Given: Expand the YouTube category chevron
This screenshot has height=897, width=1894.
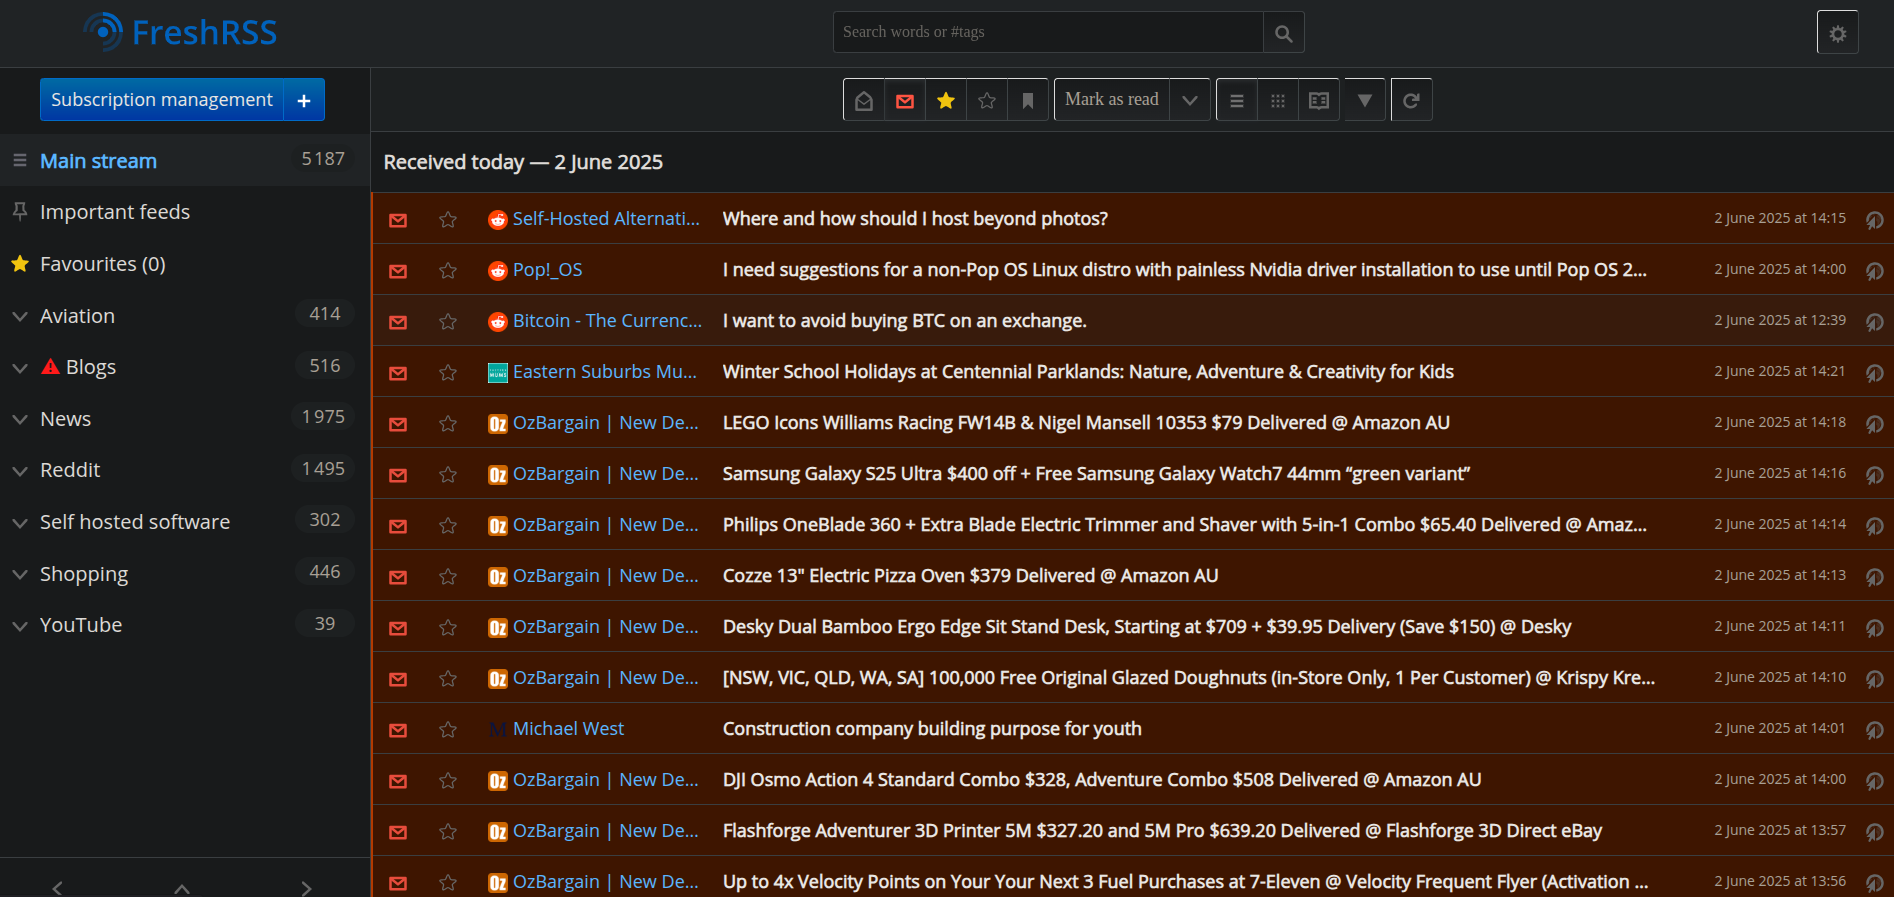Looking at the screenshot, I should tap(19, 626).
